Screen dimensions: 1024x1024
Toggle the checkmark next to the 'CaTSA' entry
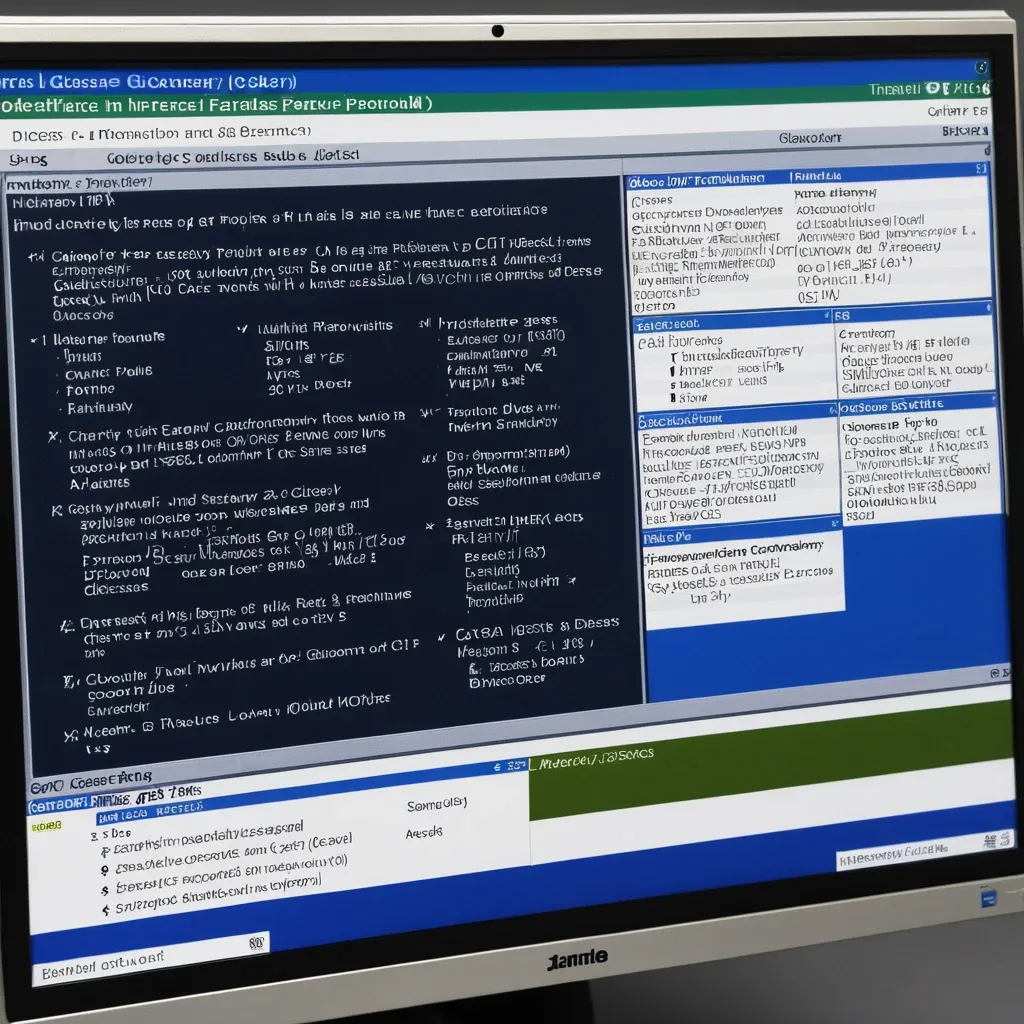coord(441,638)
